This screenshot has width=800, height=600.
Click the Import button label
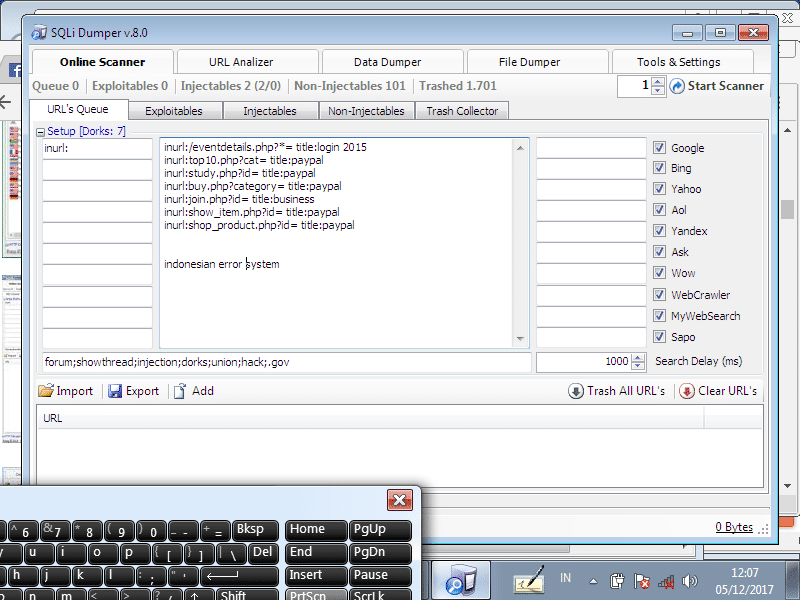pos(74,391)
